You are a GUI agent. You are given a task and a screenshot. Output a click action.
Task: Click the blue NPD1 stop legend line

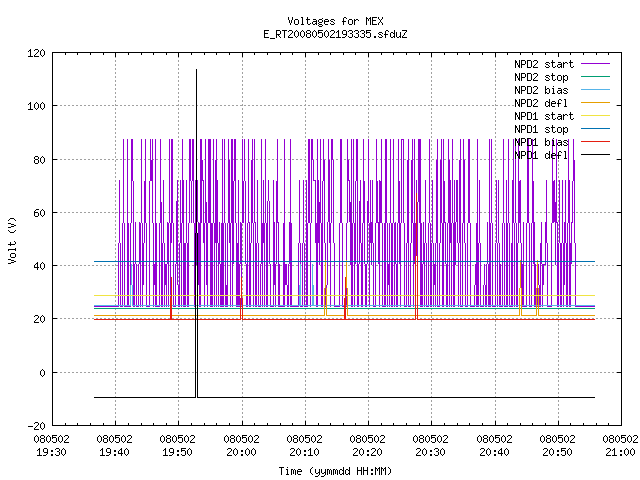[596, 129]
